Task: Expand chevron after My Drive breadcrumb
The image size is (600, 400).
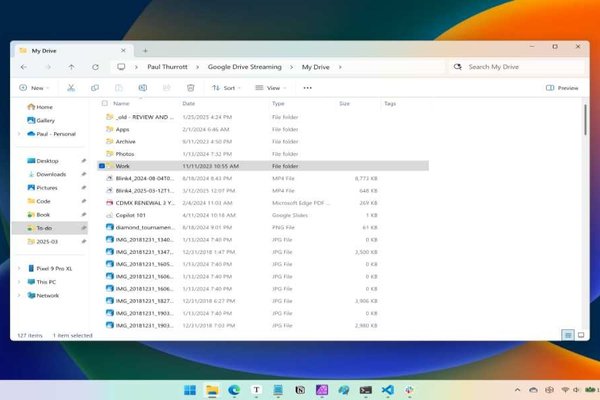Action: (340, 67)
